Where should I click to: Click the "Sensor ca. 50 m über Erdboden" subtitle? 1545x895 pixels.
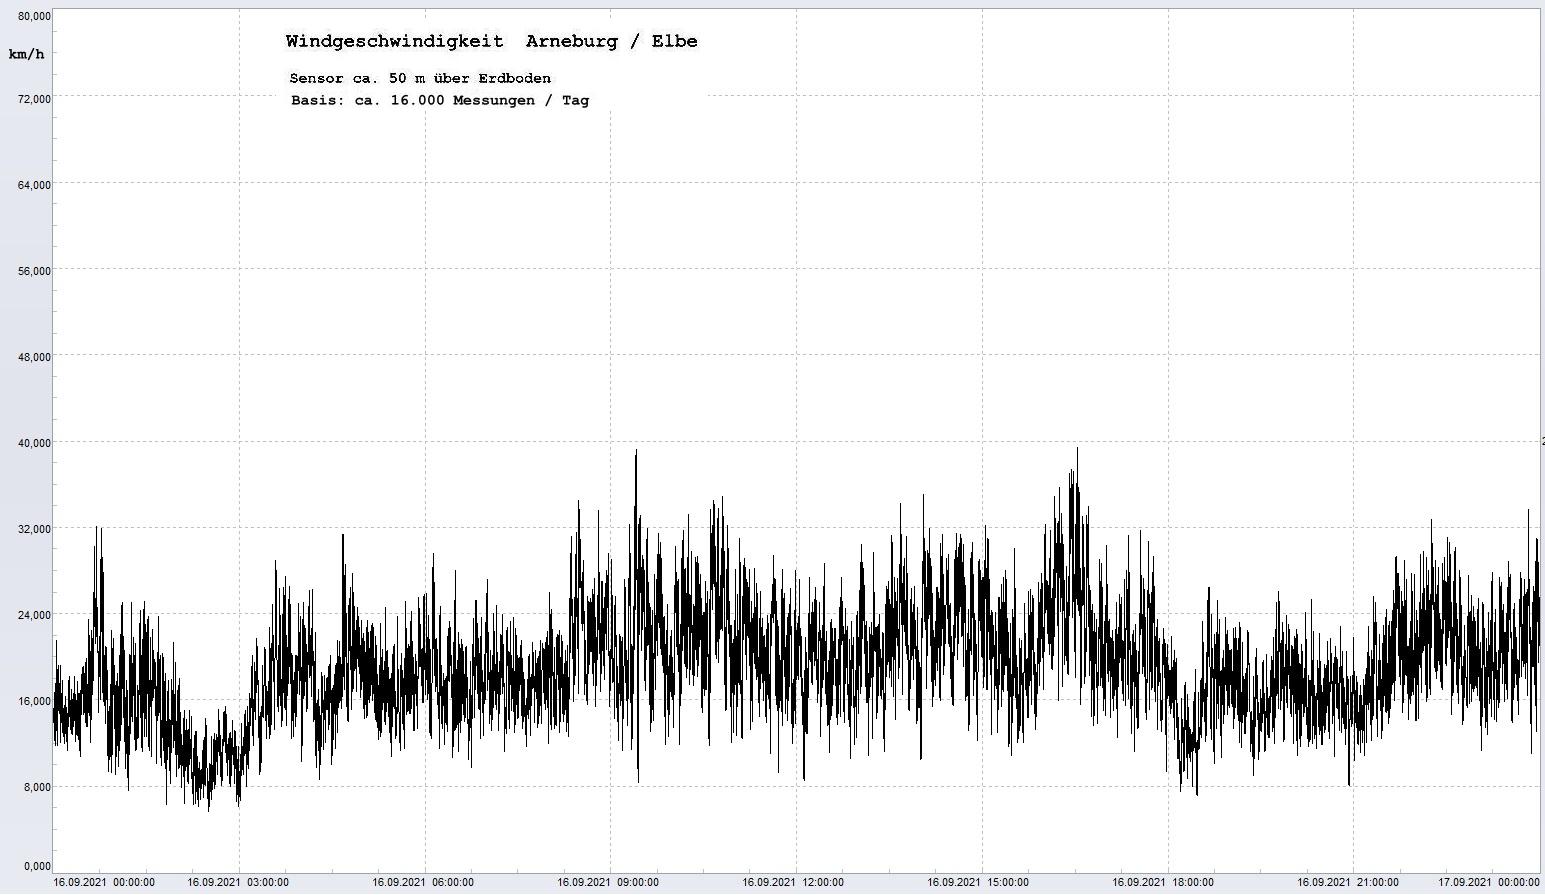tap(420, 78)
